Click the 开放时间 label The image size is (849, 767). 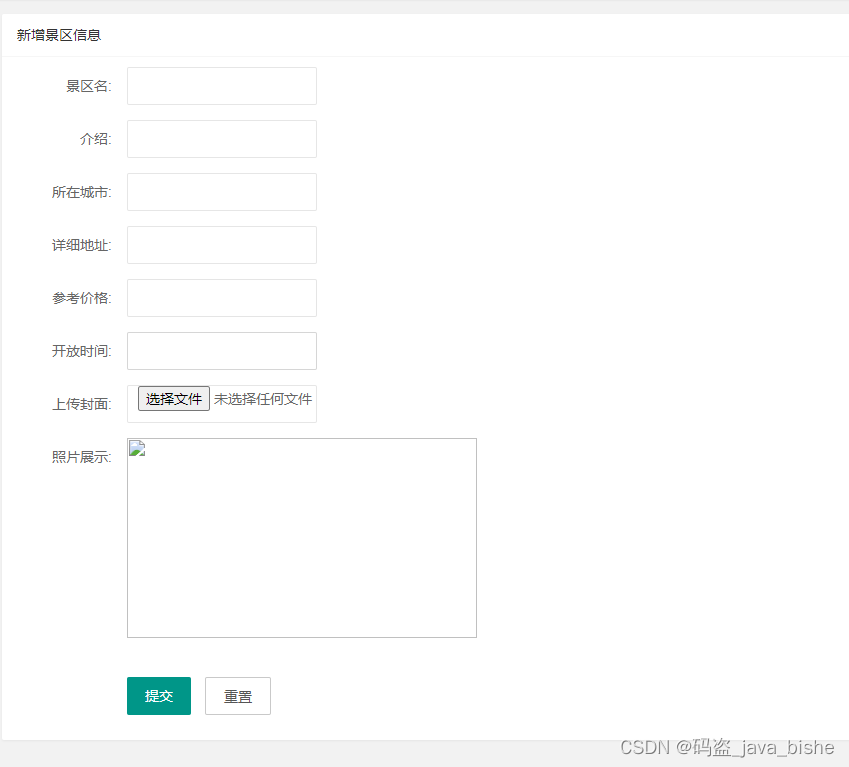pyautogui.click(x=82, y=351)
